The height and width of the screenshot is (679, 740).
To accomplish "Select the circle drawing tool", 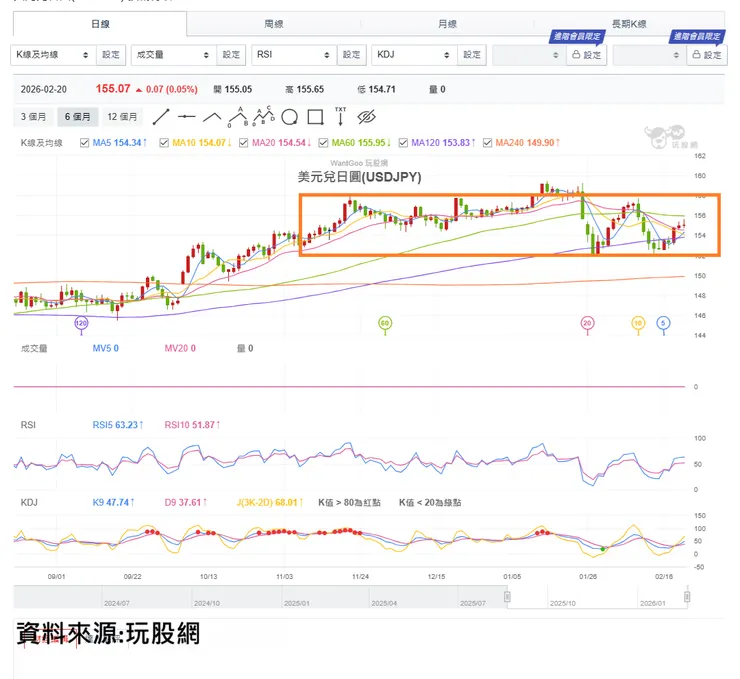I will (x=289, y=117).
